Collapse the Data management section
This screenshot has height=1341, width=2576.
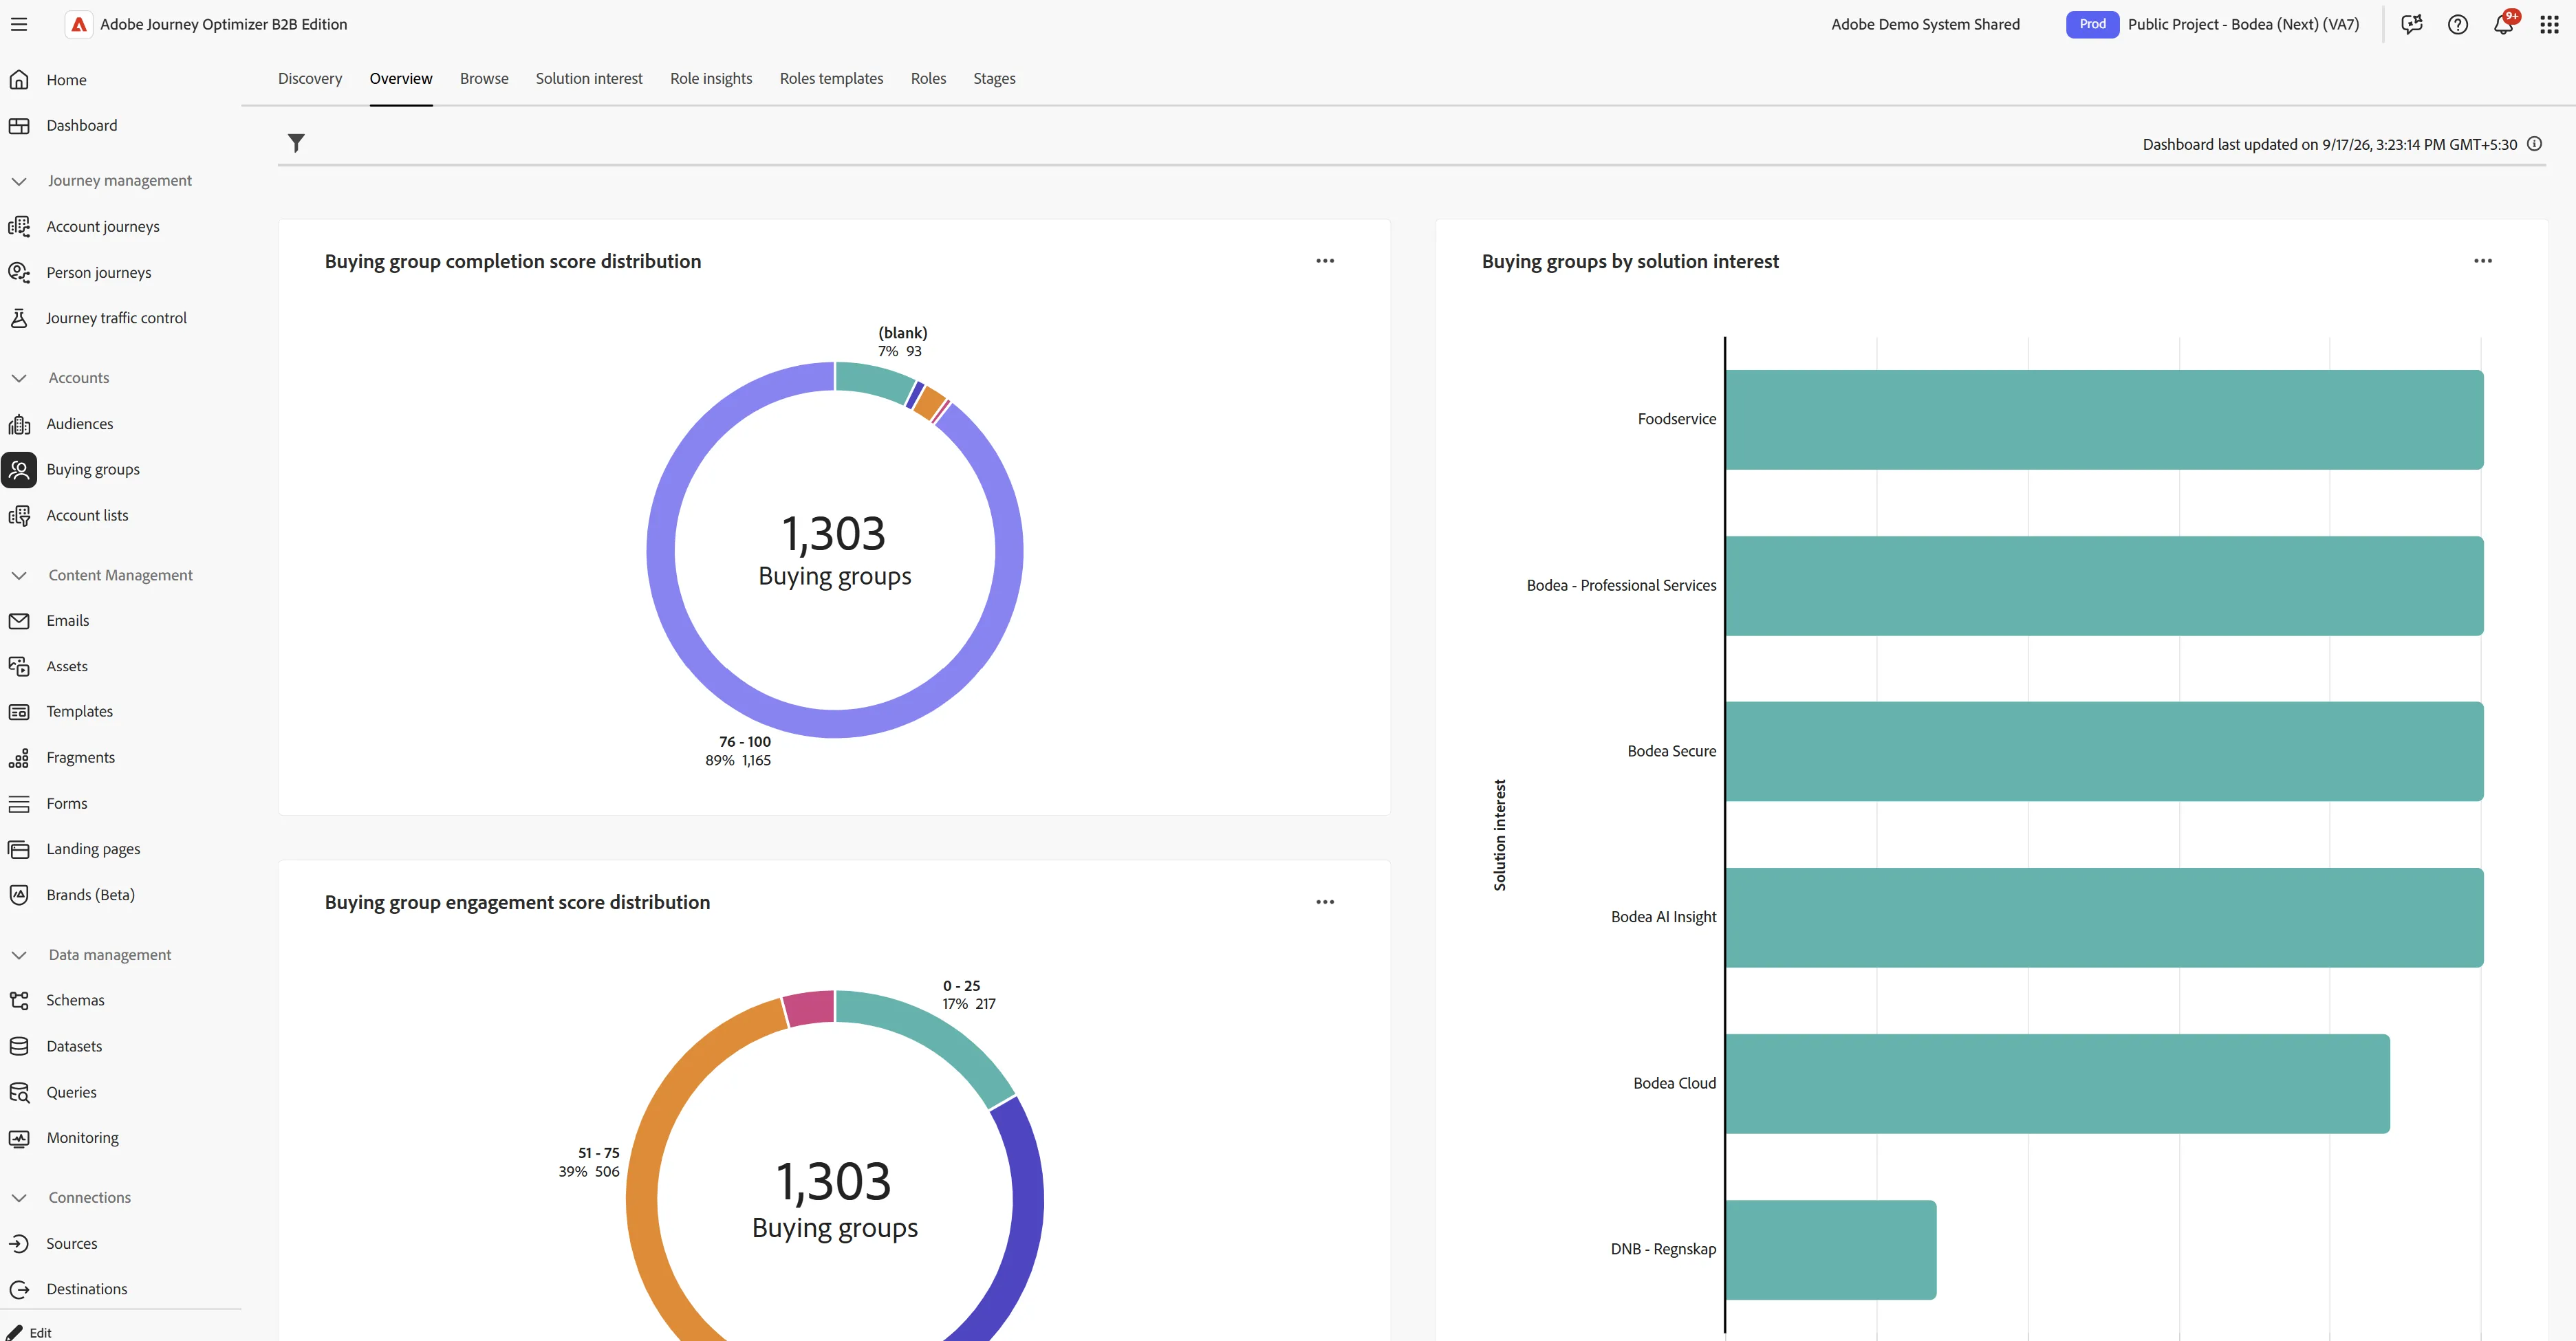click(19, 955)
